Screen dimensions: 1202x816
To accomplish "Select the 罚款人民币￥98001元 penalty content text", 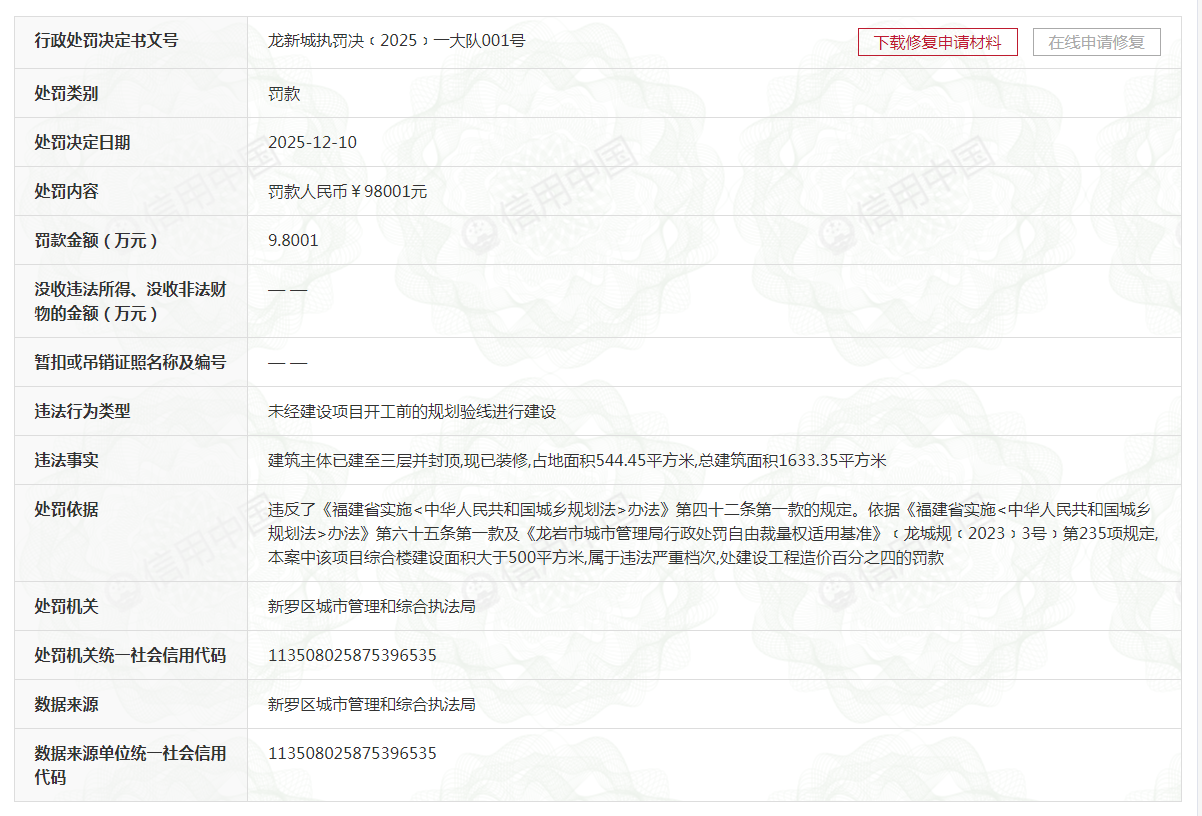I will [347, 191].
